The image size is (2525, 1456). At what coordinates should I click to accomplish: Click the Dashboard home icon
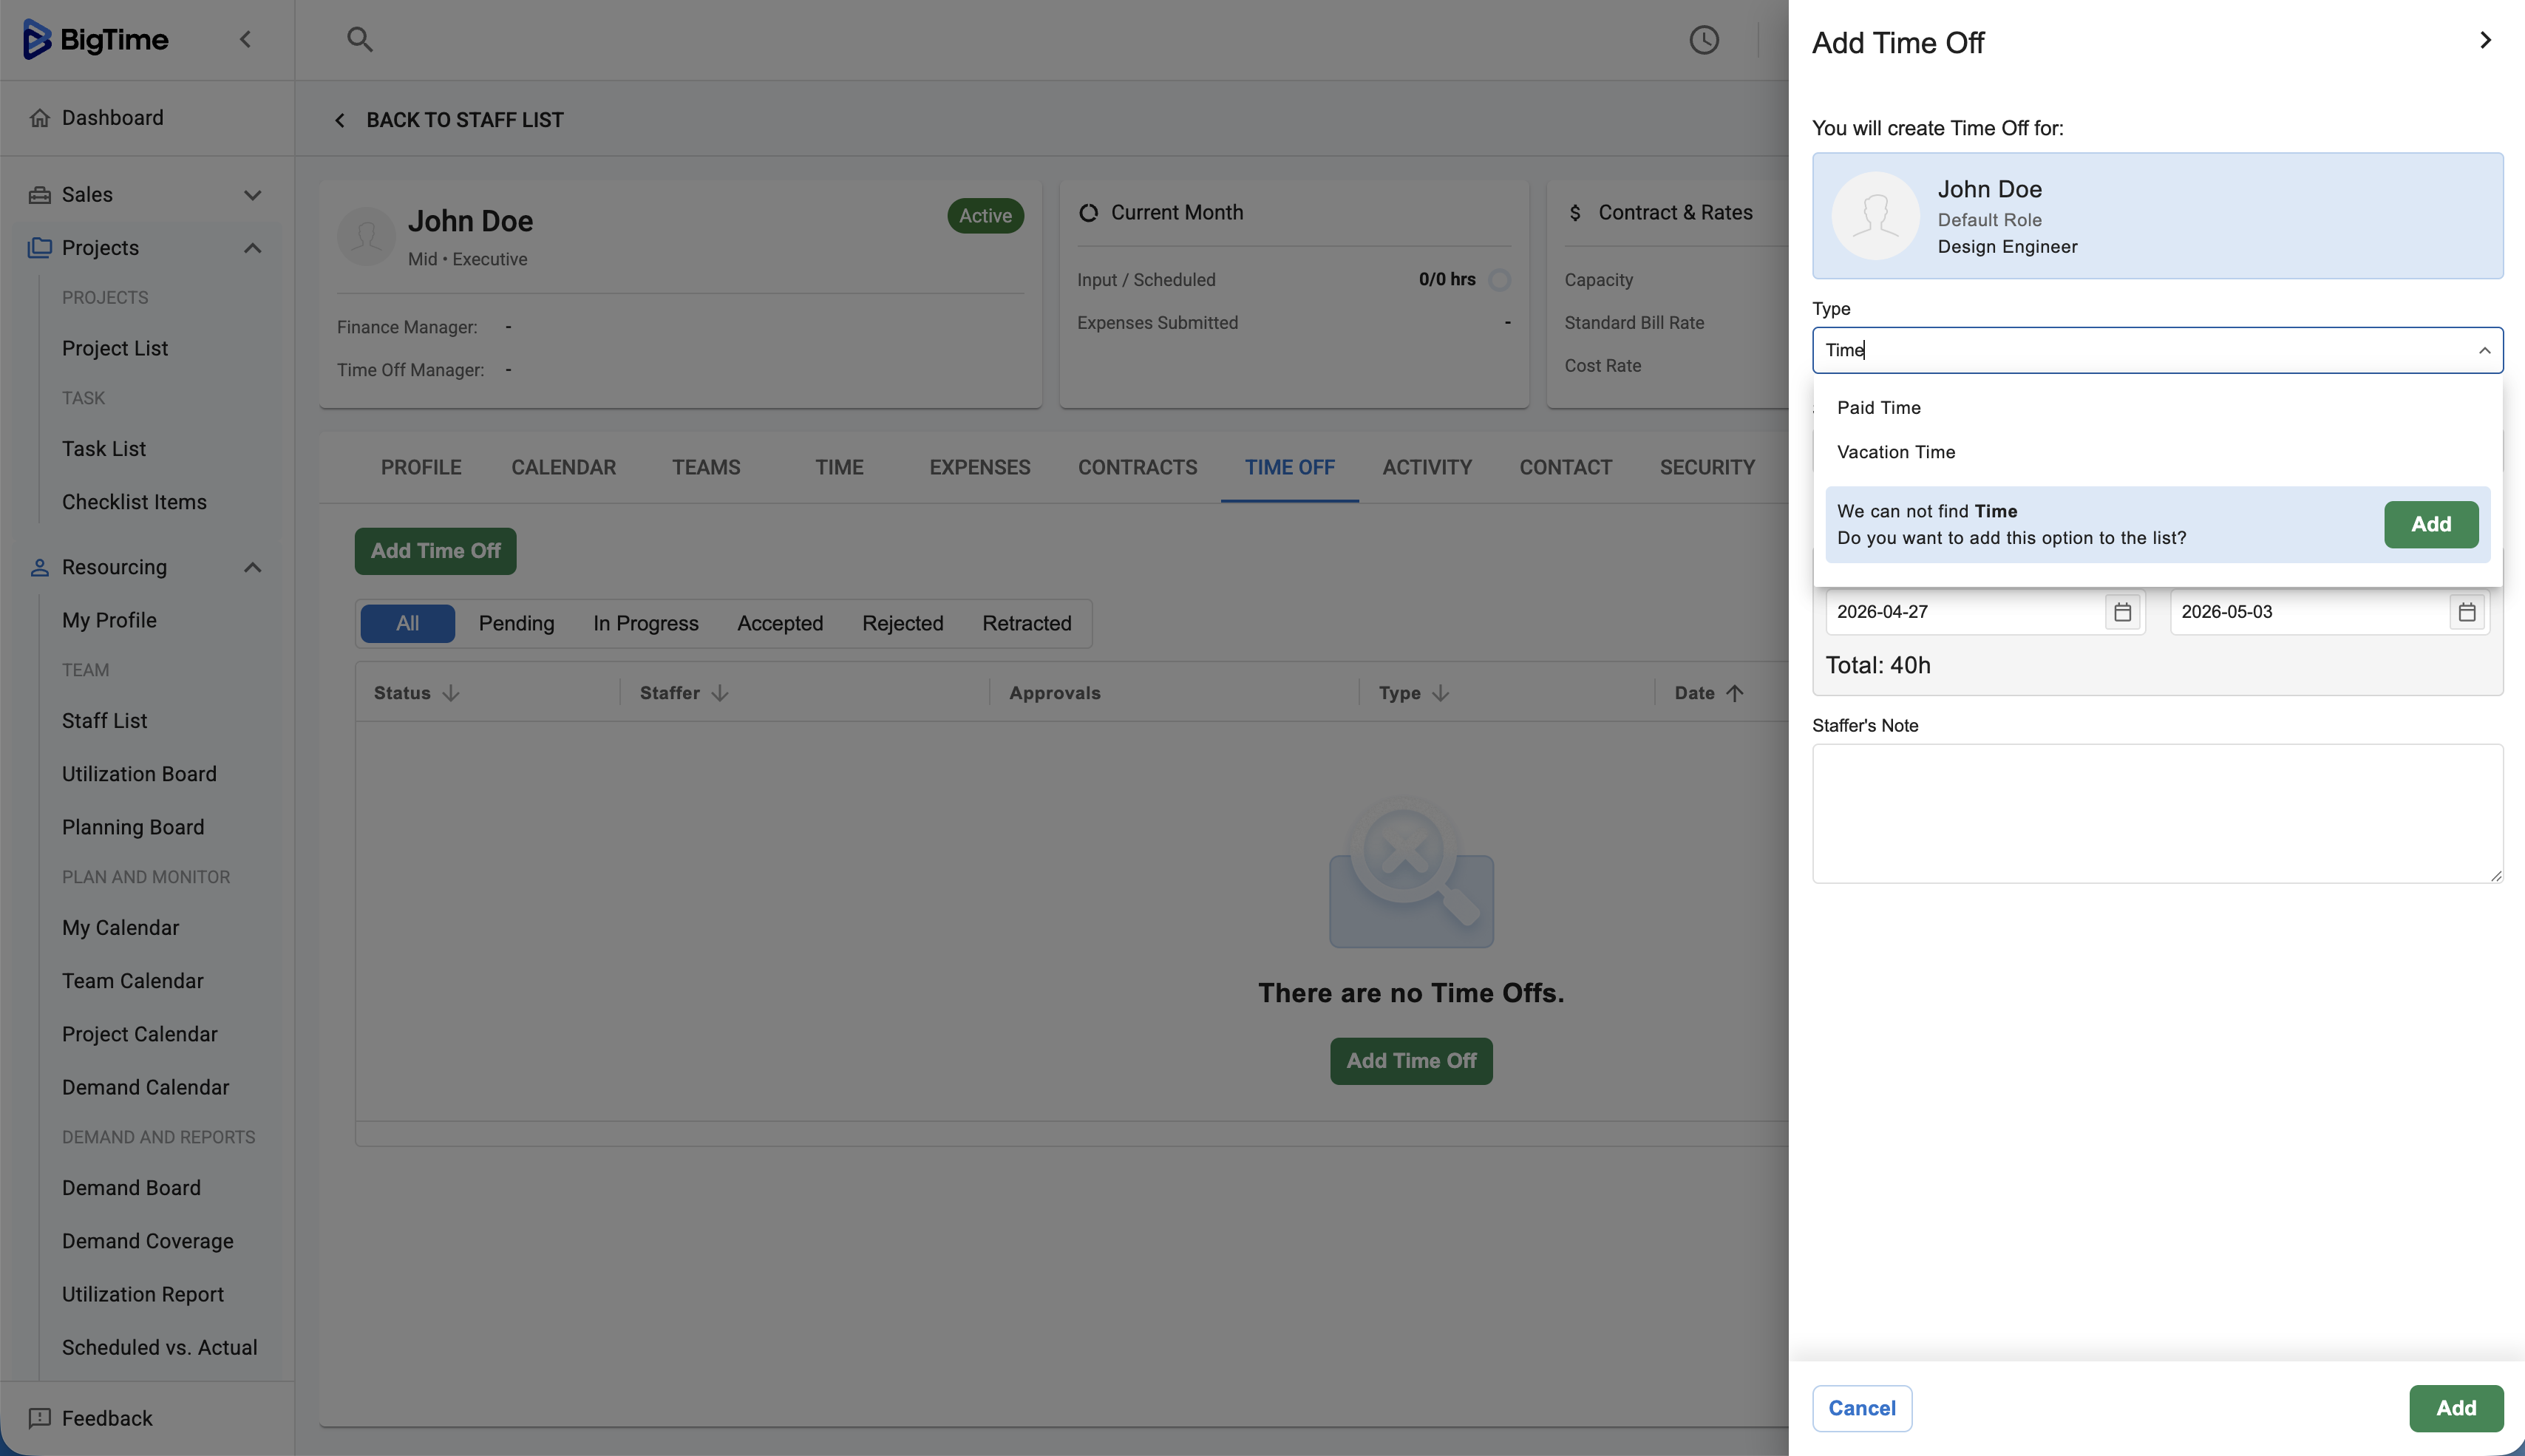40,118
